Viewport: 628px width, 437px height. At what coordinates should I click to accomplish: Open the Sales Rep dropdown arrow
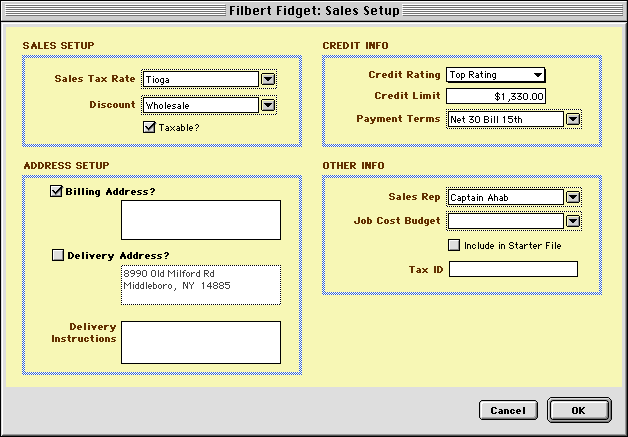(x=573, y=198)
